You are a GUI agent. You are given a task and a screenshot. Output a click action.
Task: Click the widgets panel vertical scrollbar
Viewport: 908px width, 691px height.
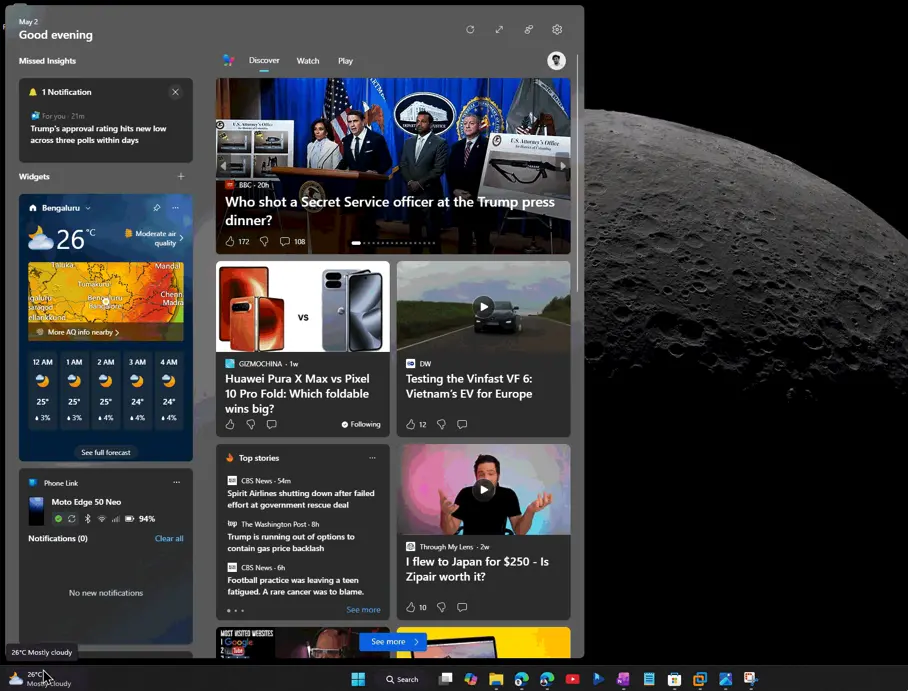pos(577,174)
